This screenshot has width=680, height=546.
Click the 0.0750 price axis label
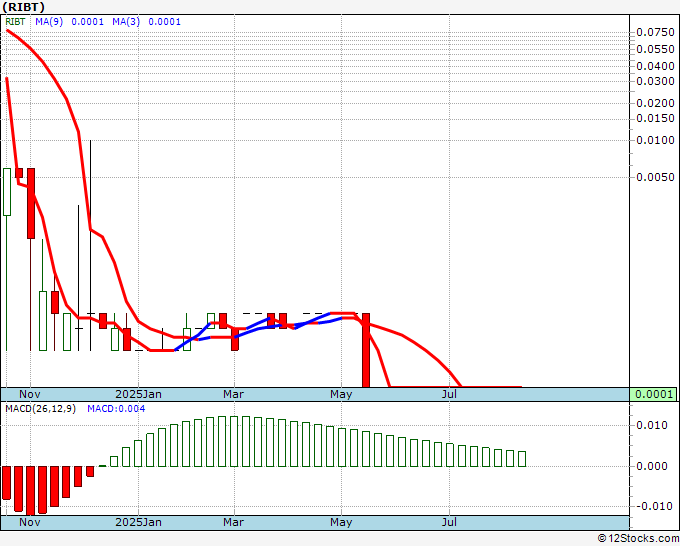point(655,33)
